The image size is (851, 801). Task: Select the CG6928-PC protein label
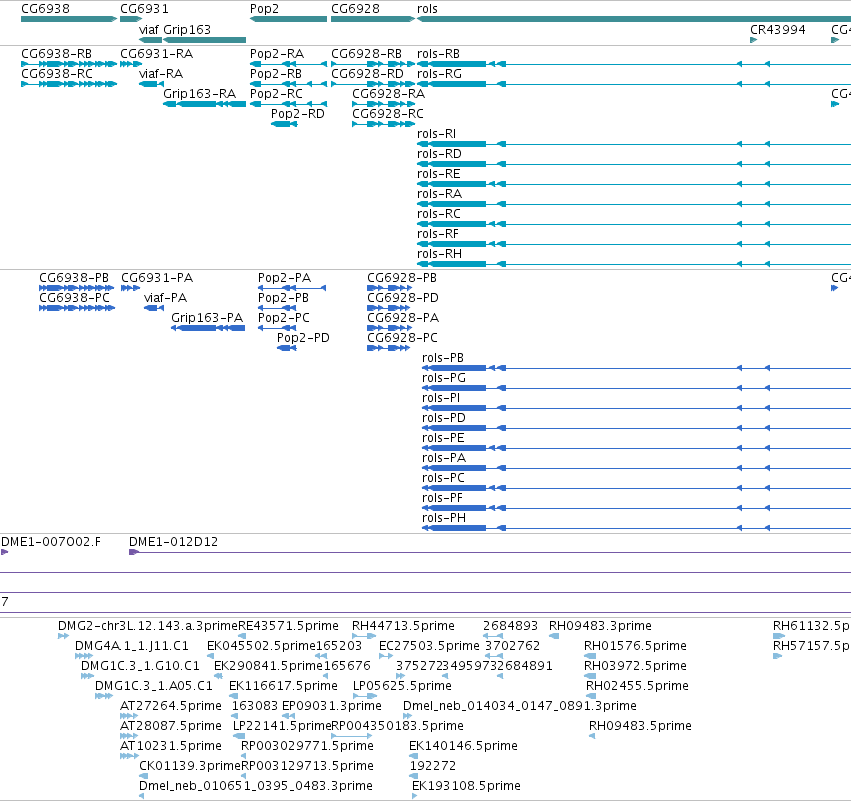click(x=402, y=338)
